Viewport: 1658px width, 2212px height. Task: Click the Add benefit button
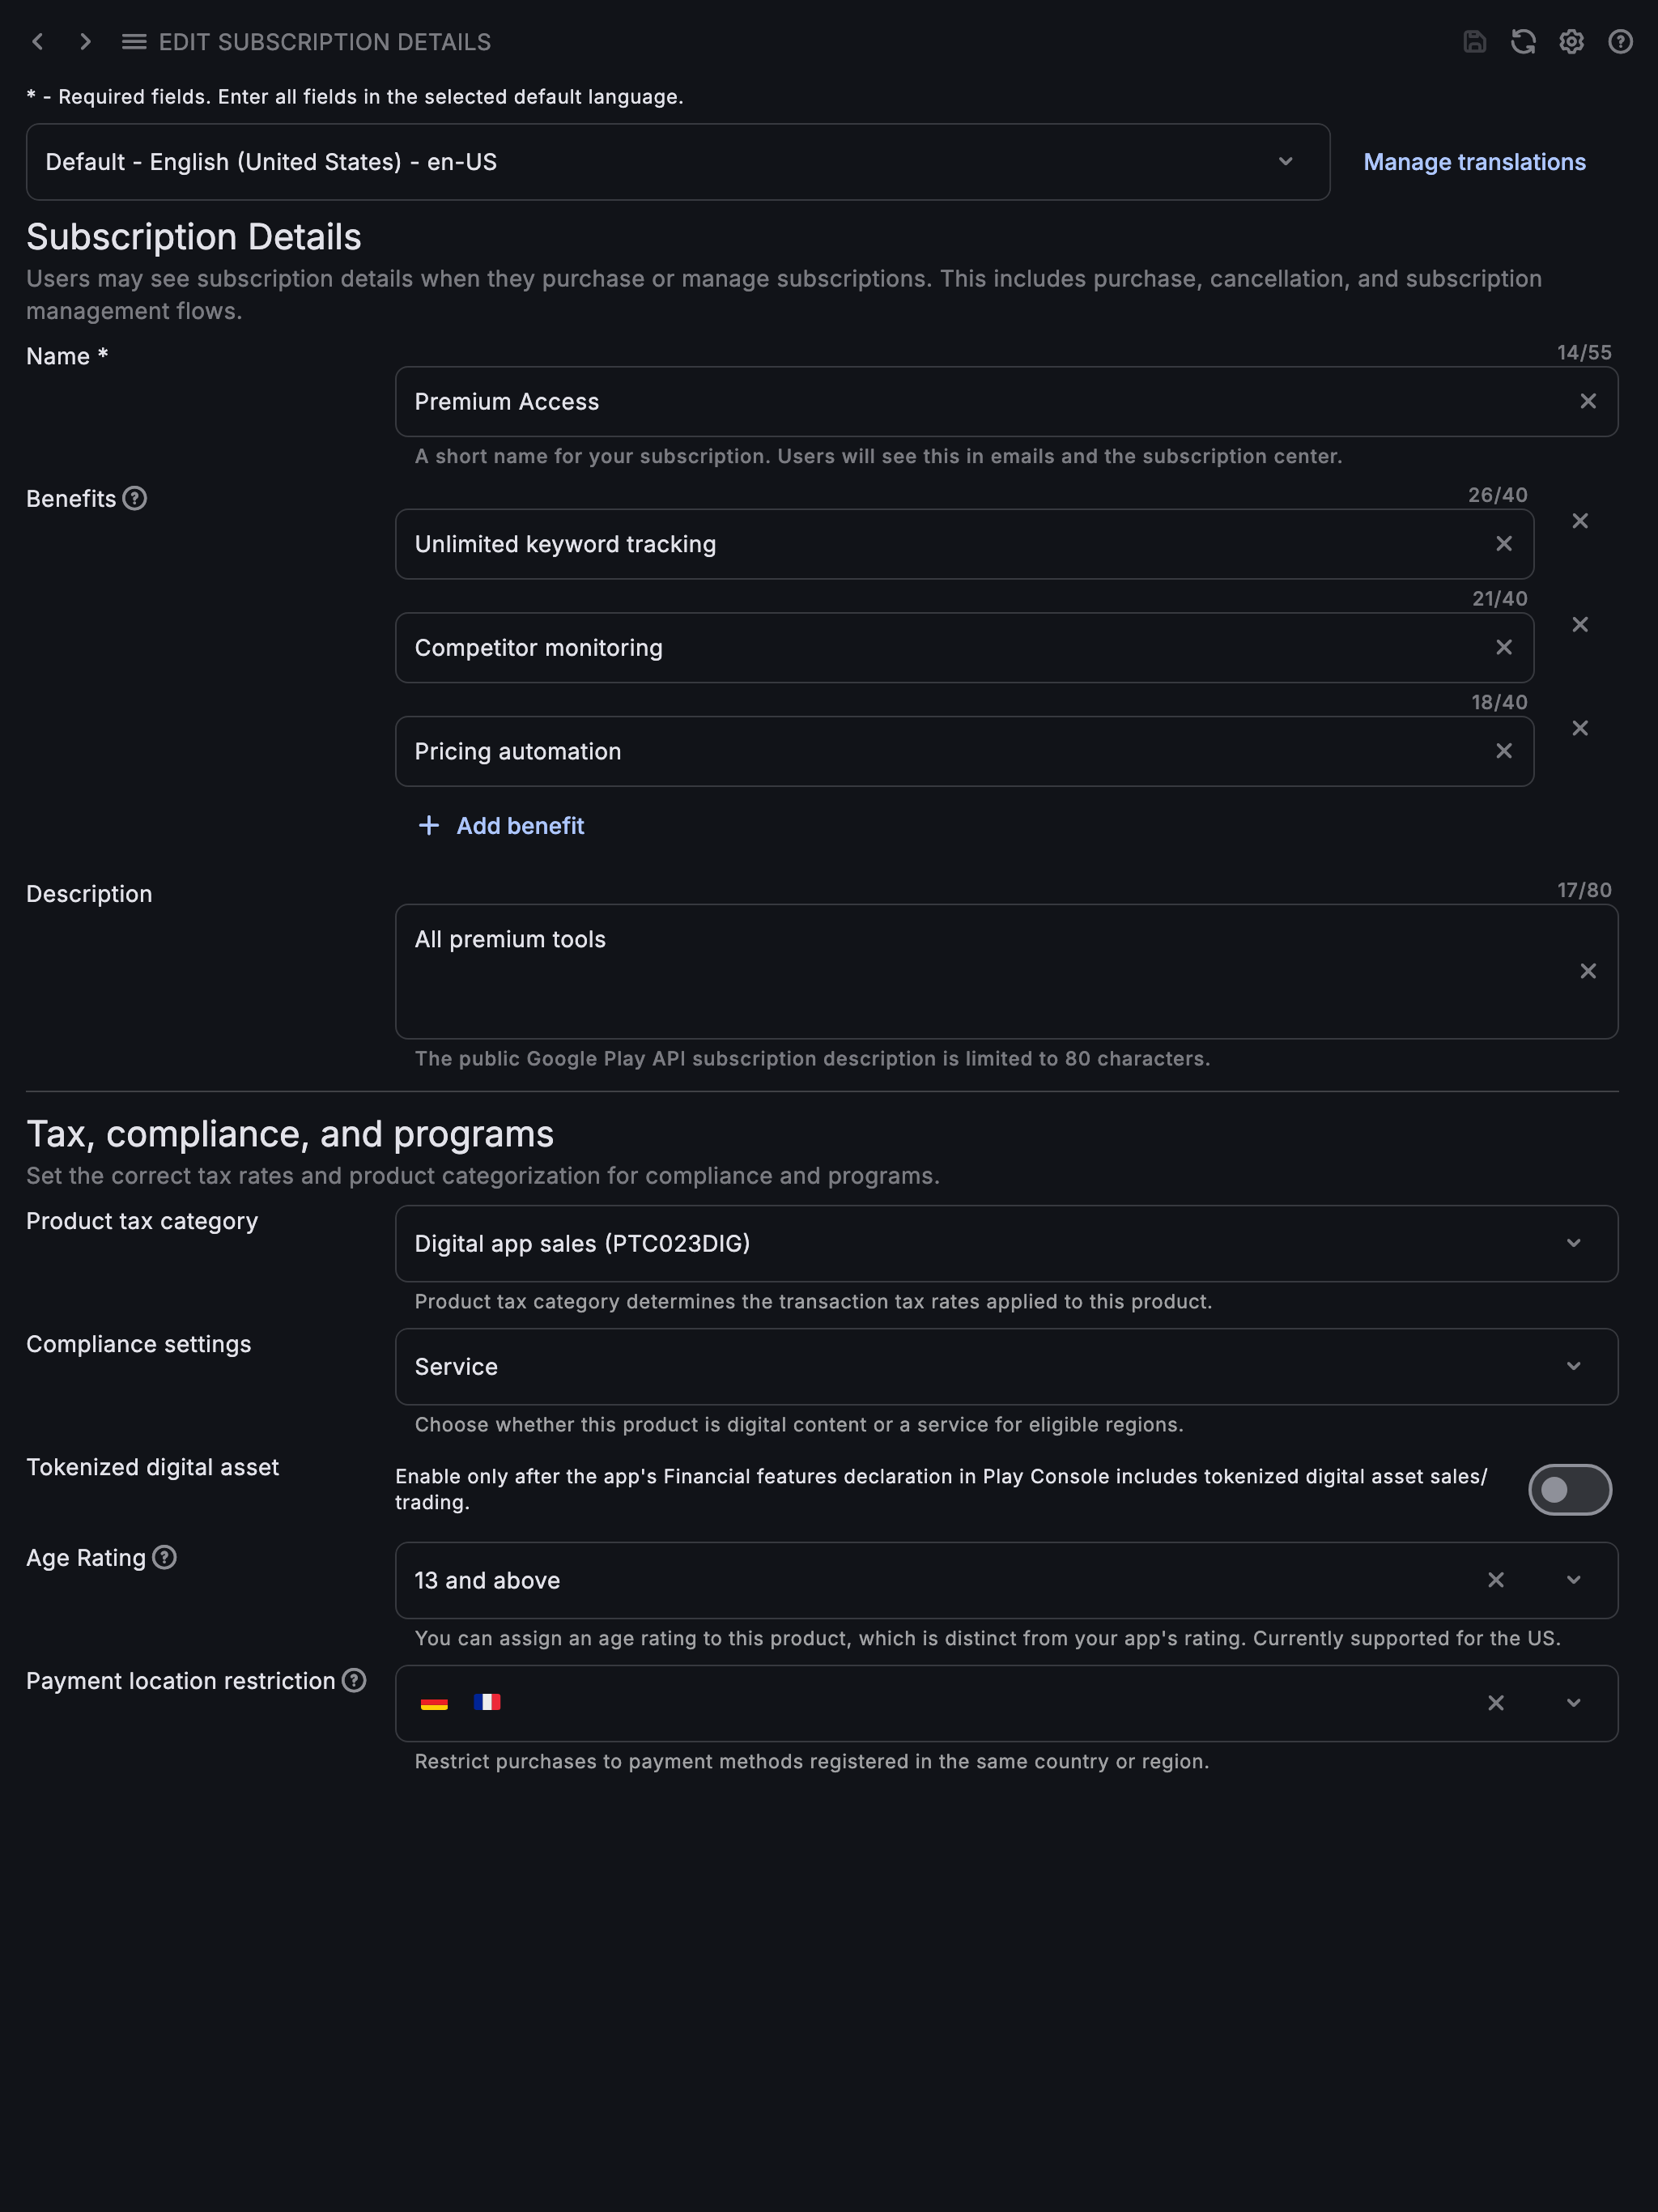tap(501, 825)
